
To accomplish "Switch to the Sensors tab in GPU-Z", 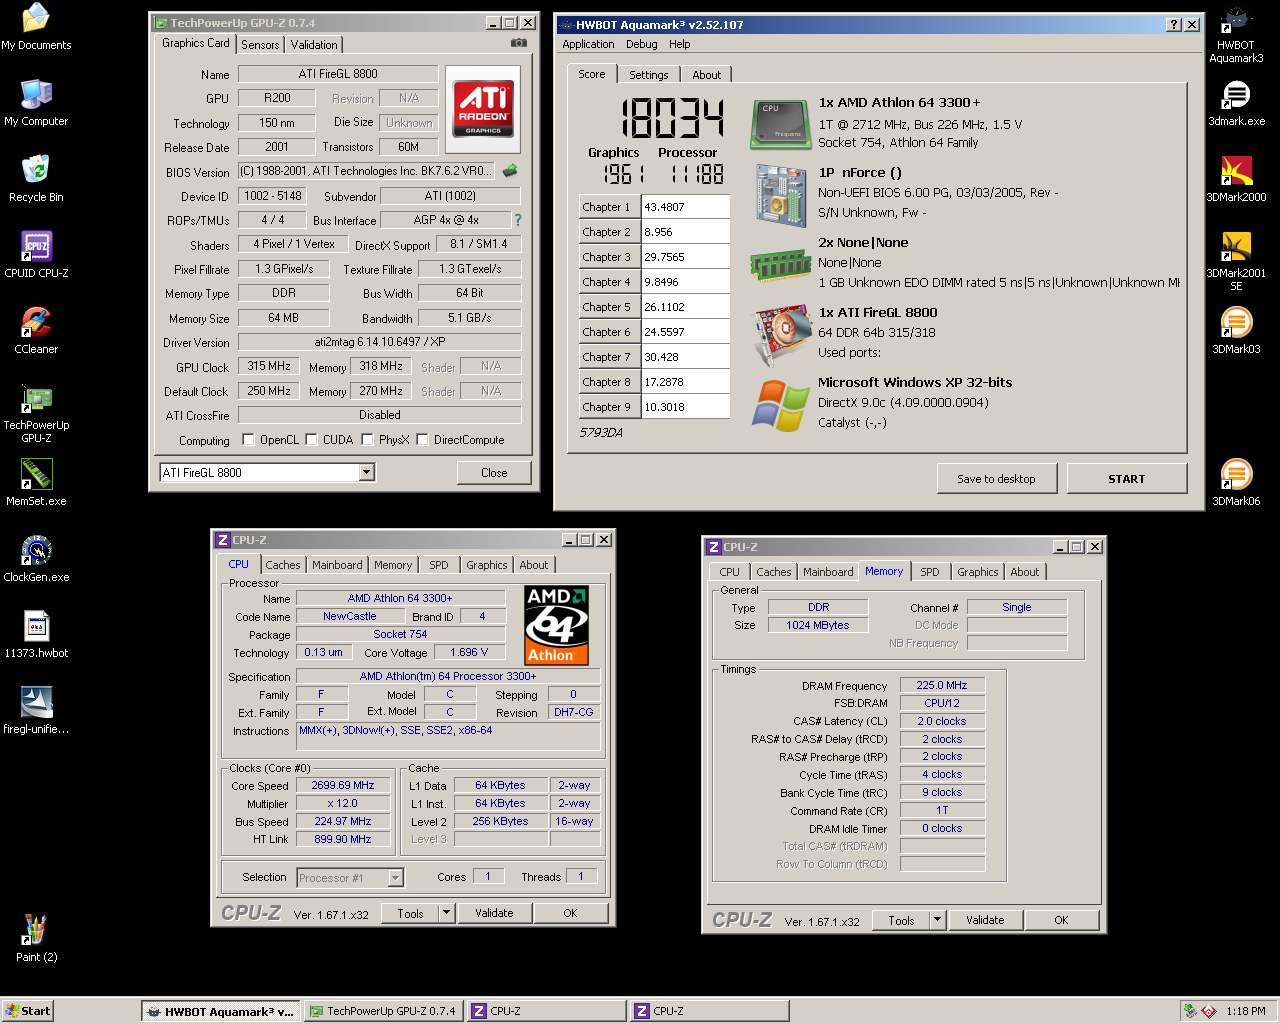I will click(260, 45).
